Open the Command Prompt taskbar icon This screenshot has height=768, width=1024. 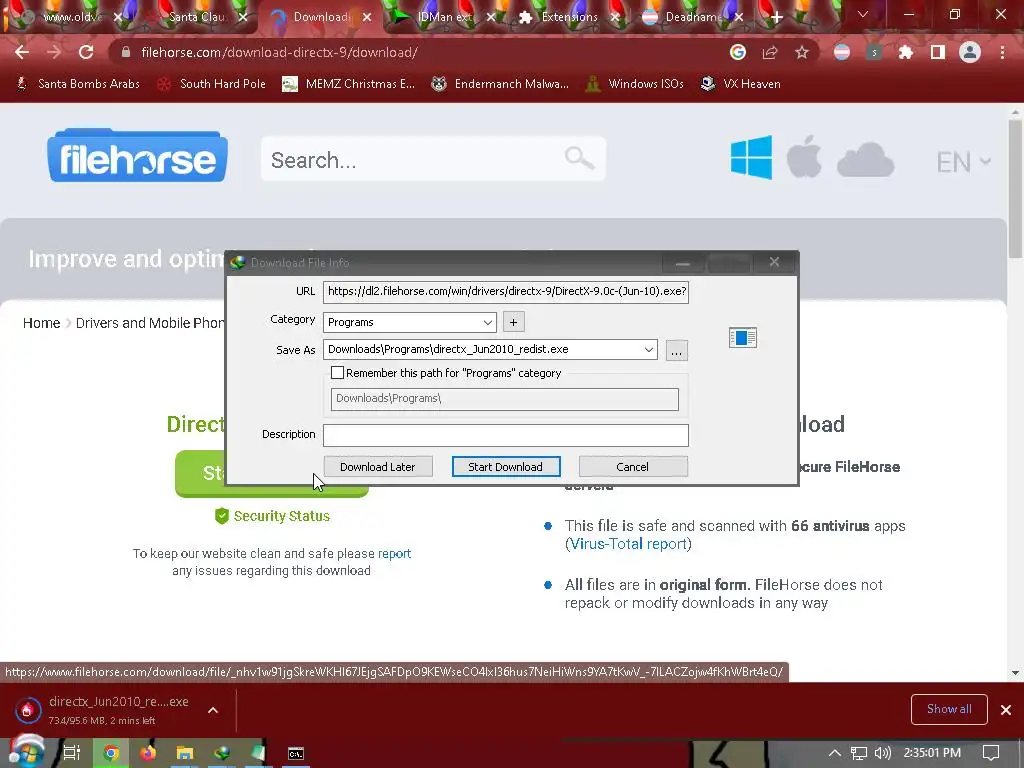coord(296,754)
